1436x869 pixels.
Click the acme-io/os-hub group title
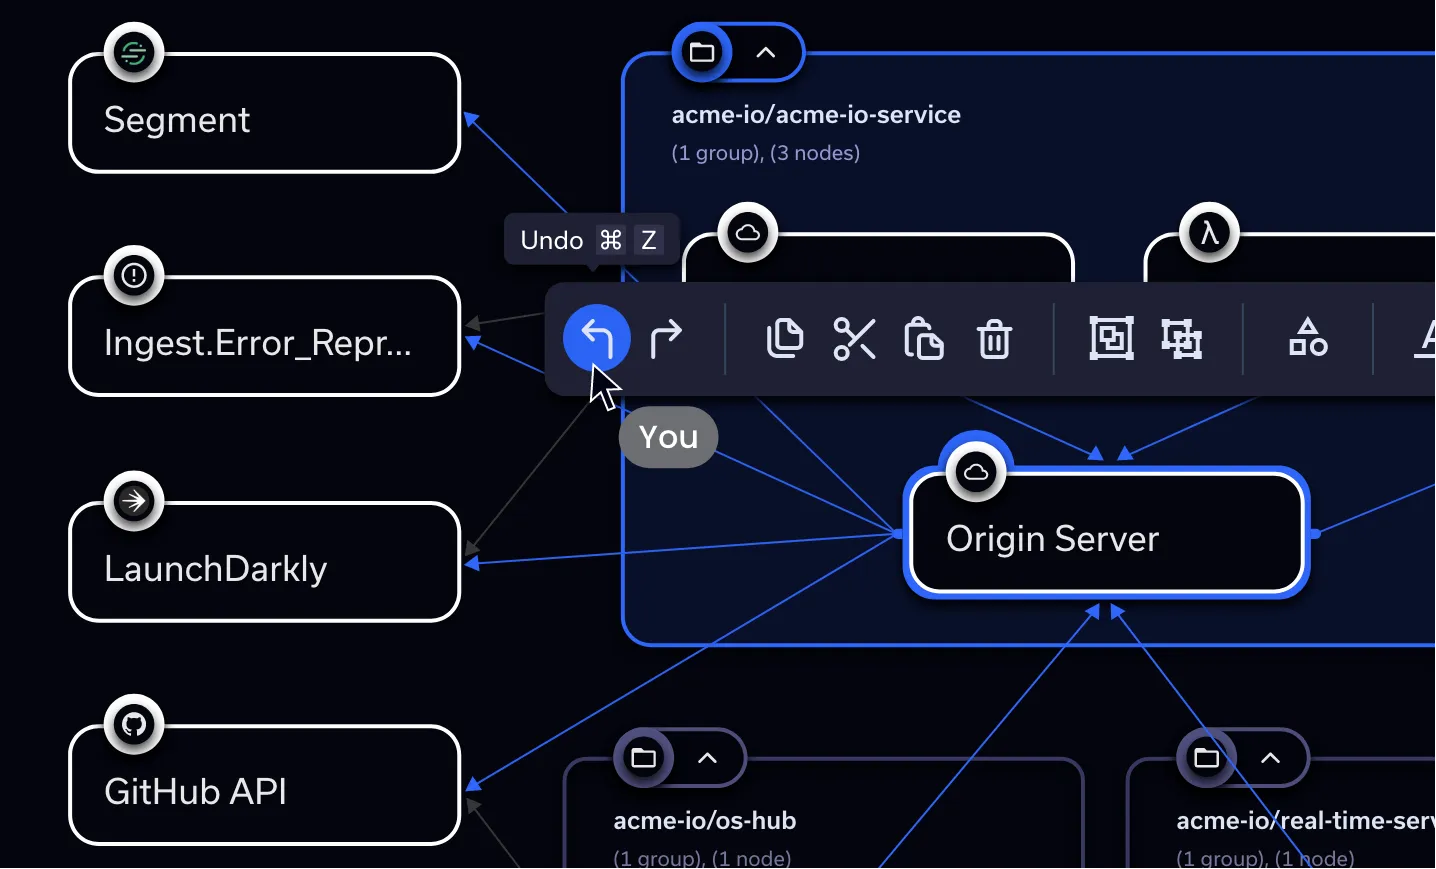coord(705,821)
